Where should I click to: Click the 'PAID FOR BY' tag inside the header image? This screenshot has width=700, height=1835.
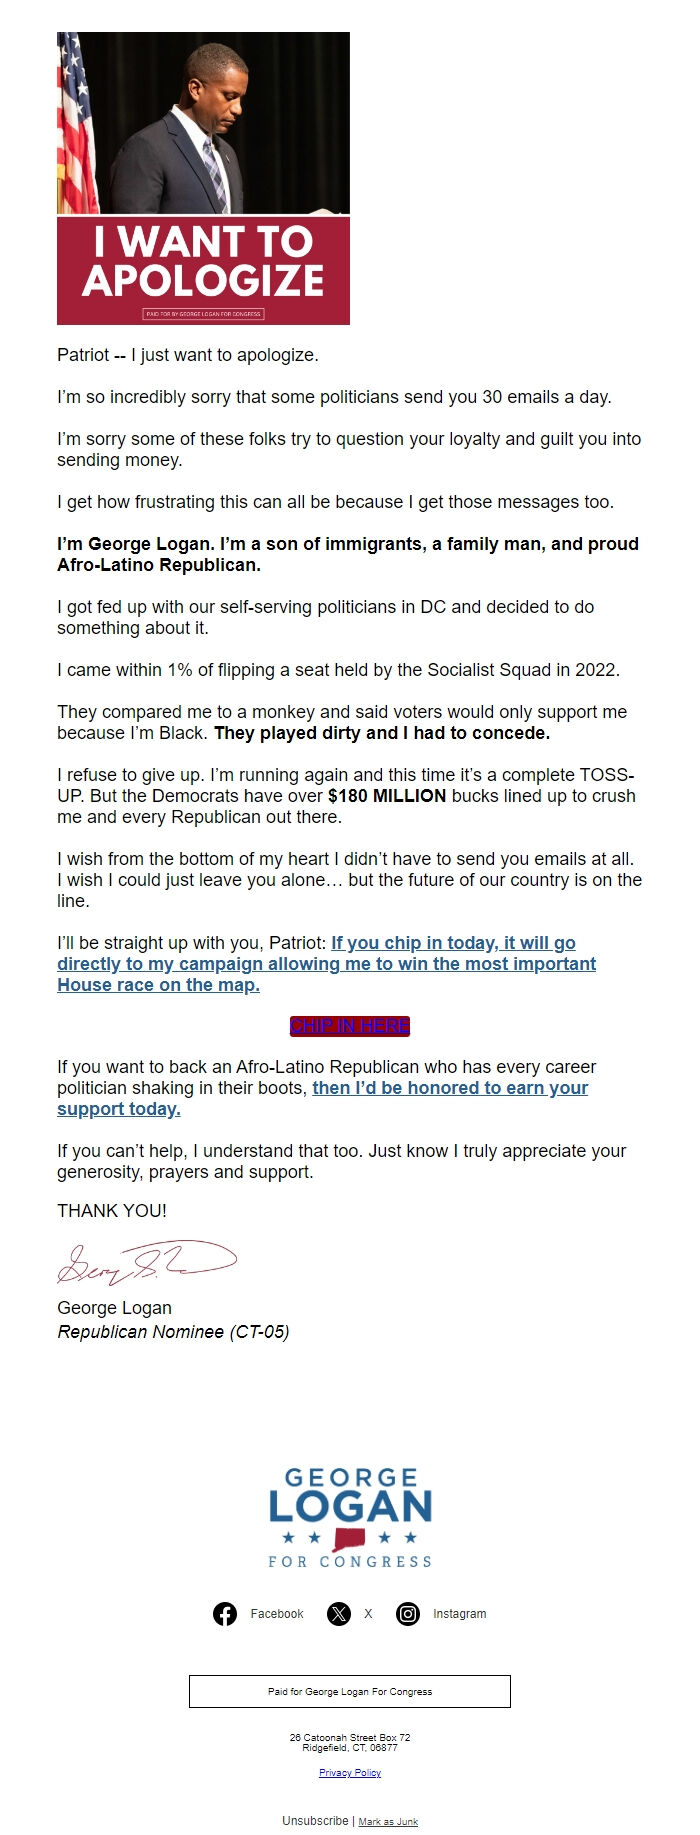[204, 313]
